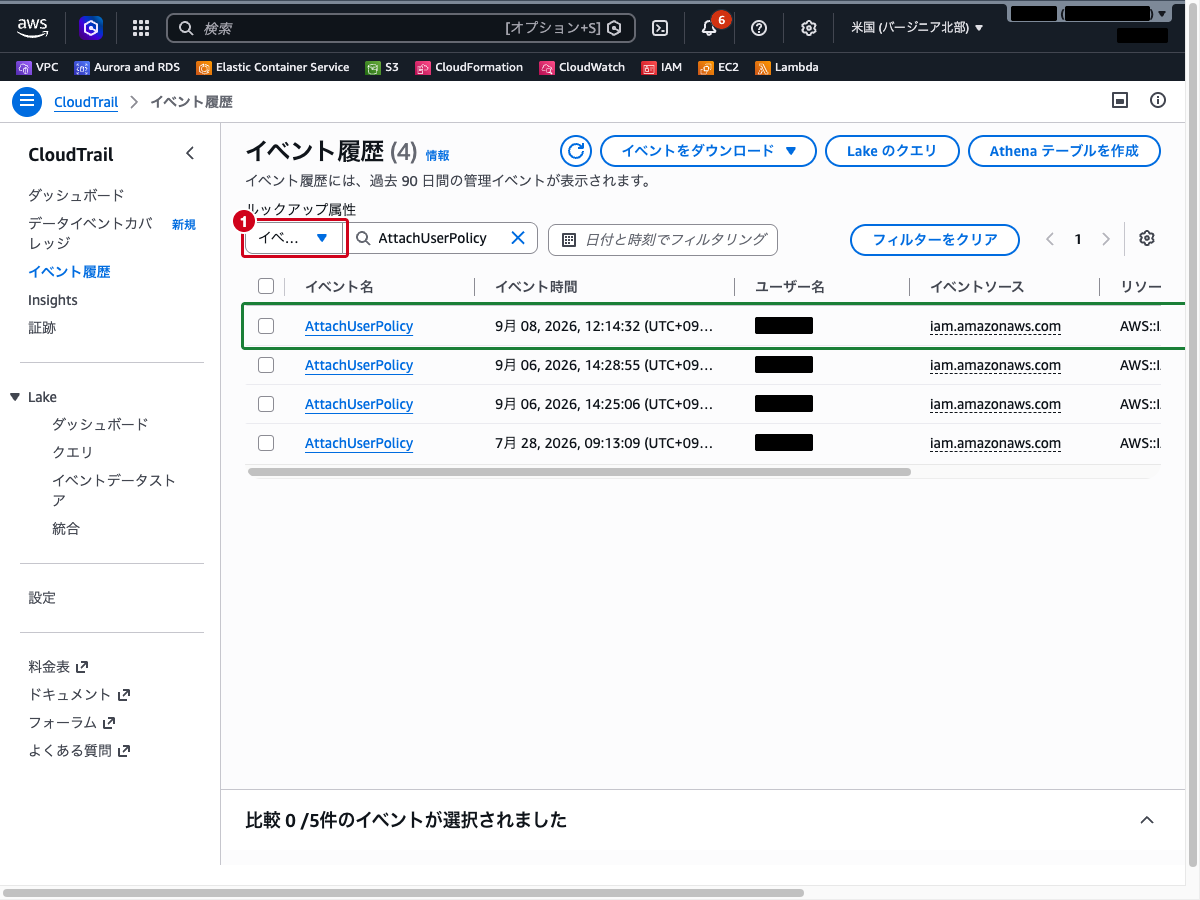This screenshot has width=1200, height=900.
Task: Open the help question mark icon
Action: pos(759,28)
